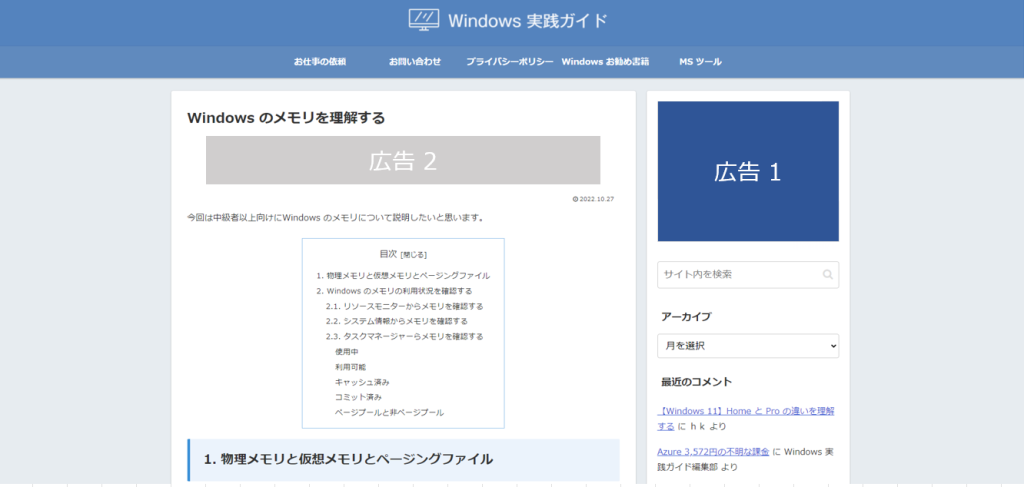Go to 2.2 システム情報からメモリを確認する
The height and width of the screenshot is (487, 1024).
point(397,321)
